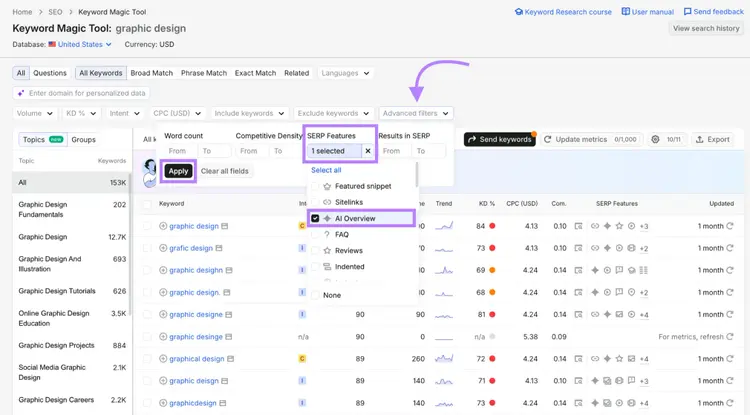The width and height of the screenshot is (750, 415).
Task: Click the AI sparkle icon in domain field
Action: click(21, 93)
